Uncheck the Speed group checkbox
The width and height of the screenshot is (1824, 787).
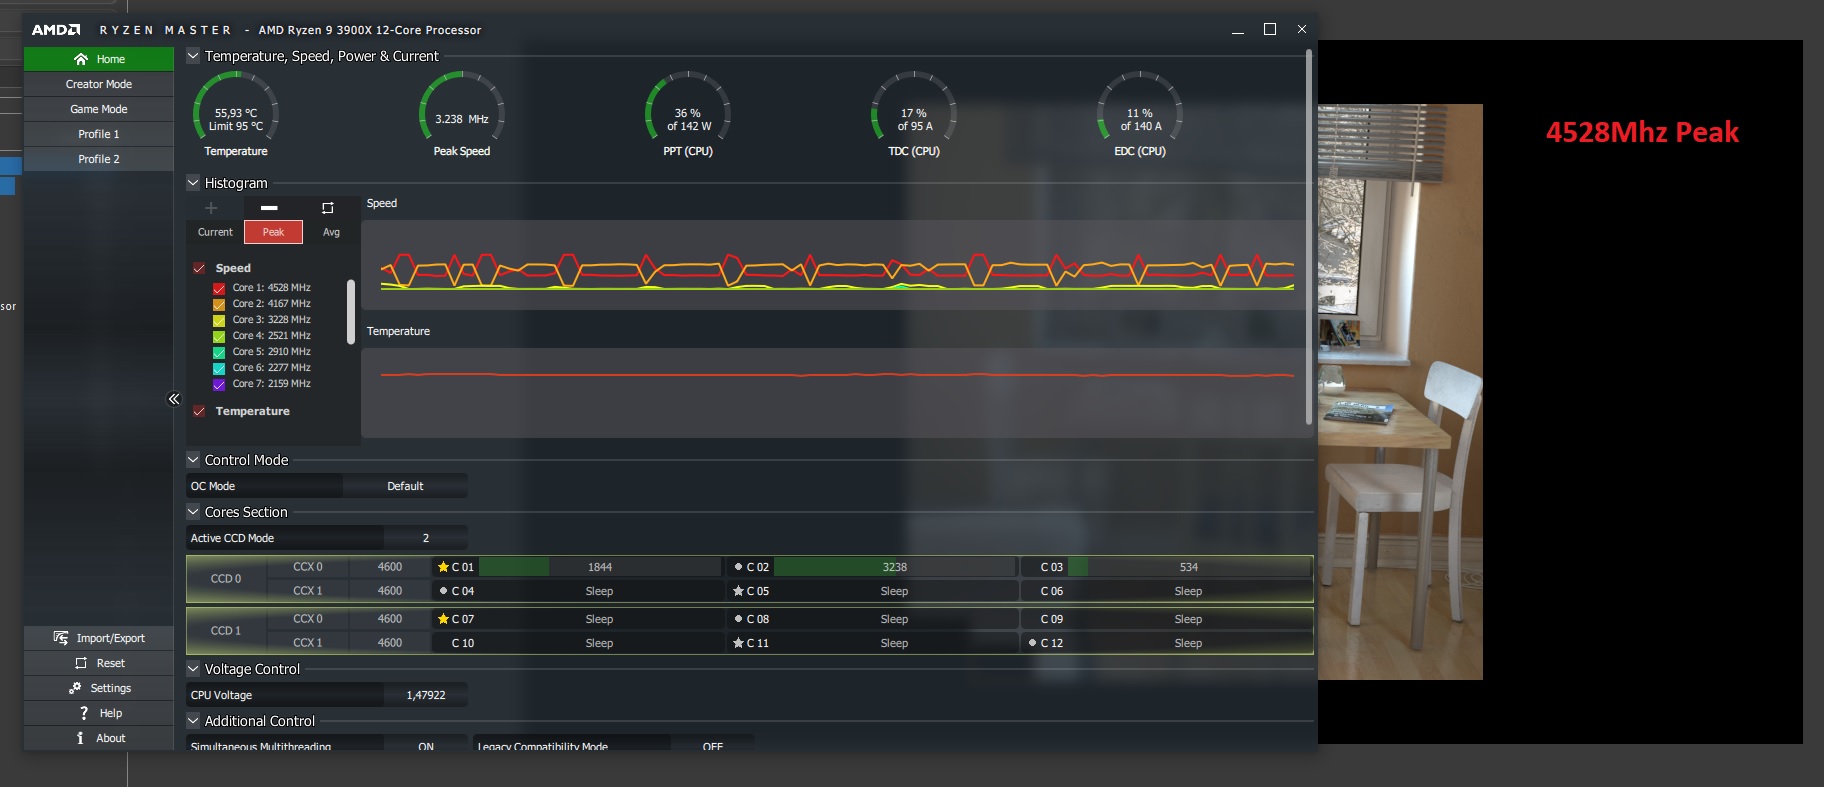pyautogui.click(x=199, y=268)
